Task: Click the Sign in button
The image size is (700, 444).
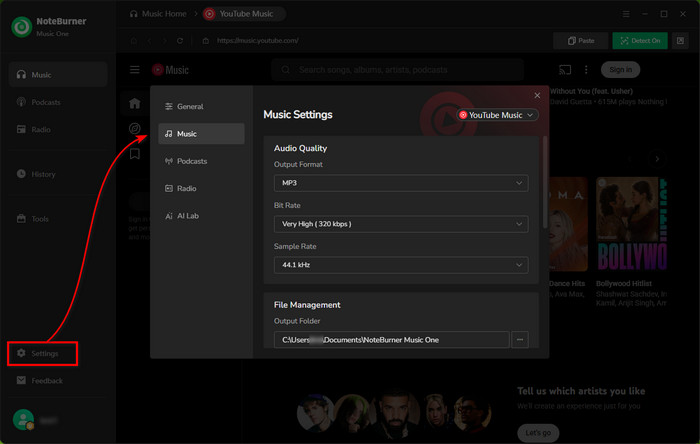Action: coord(621,70)
